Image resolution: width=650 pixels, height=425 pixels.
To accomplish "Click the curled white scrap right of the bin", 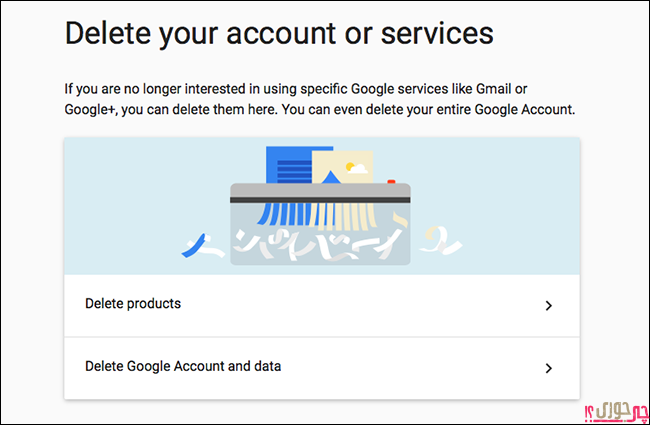I will [440, 241].
